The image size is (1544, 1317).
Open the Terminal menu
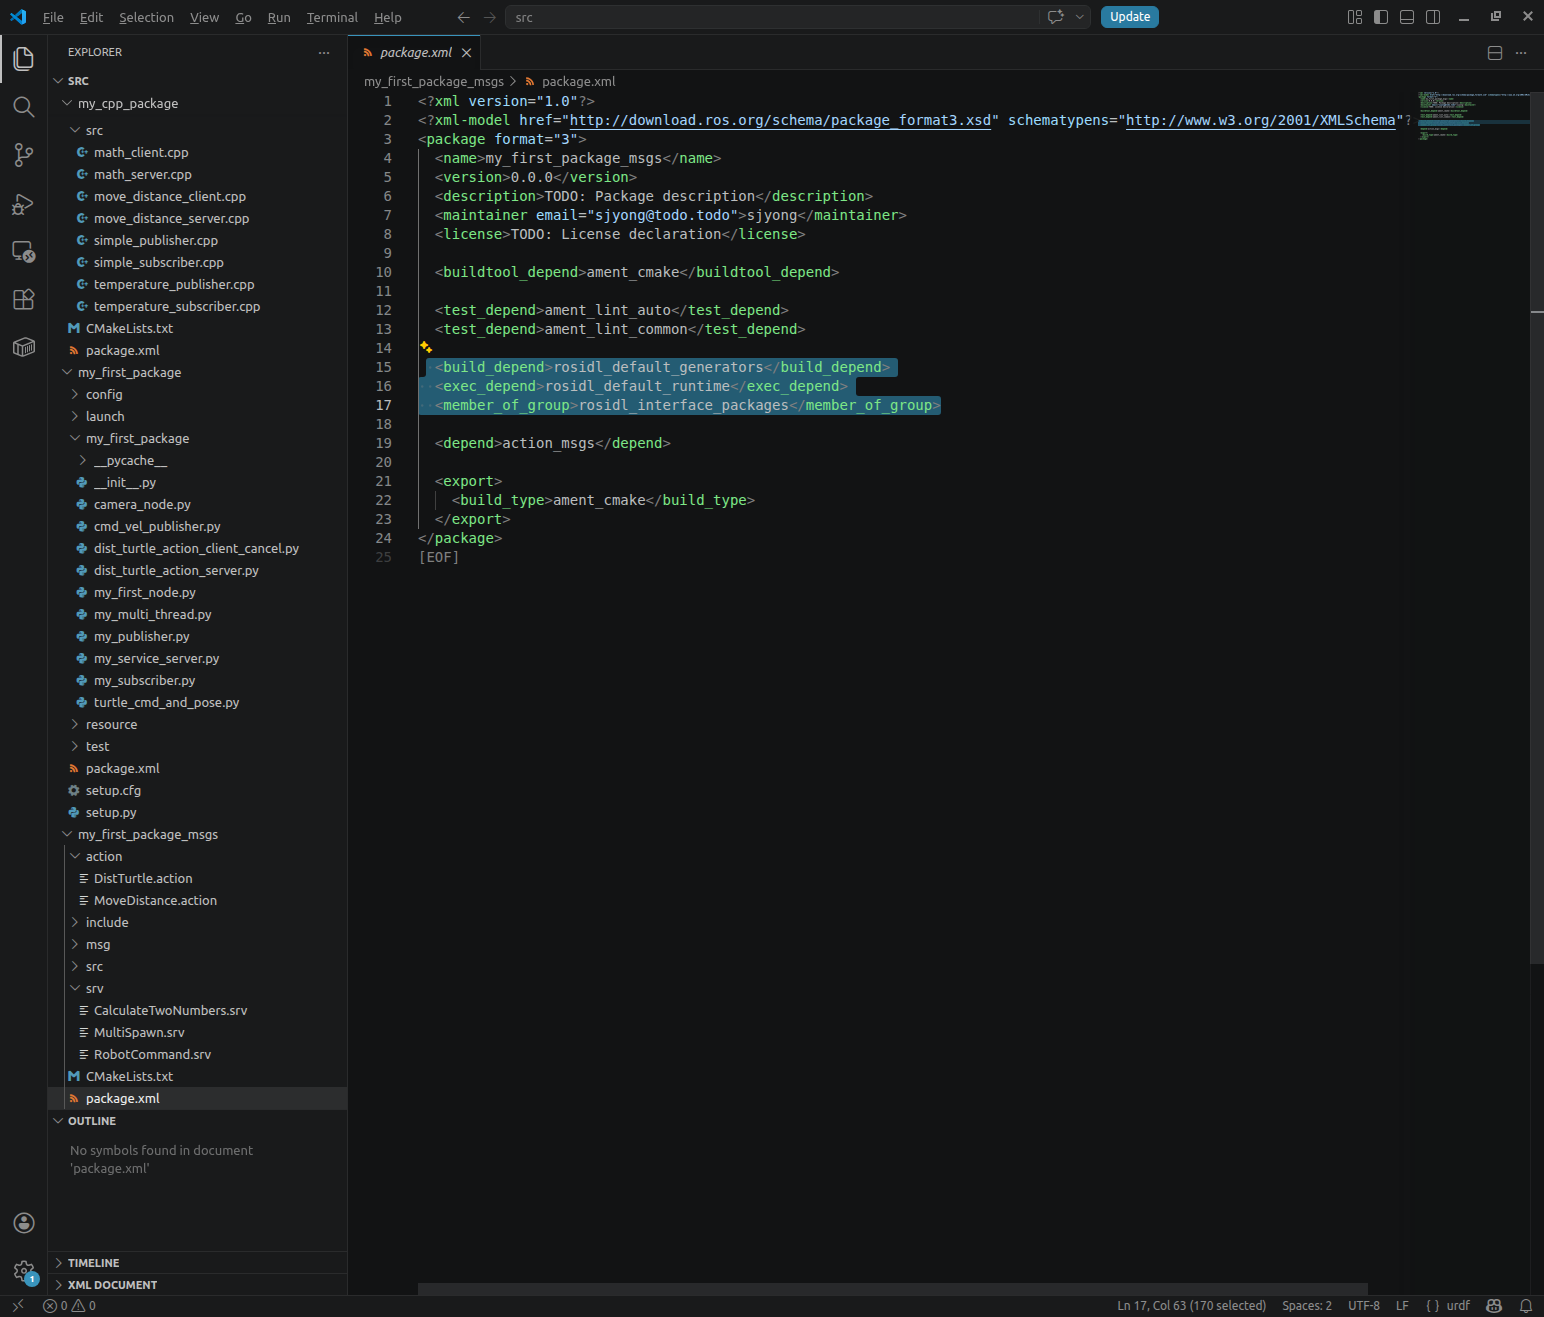[332, 17]
